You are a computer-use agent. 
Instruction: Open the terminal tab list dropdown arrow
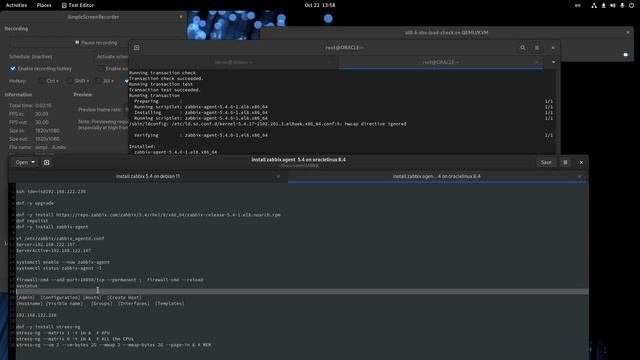[553, 62]
